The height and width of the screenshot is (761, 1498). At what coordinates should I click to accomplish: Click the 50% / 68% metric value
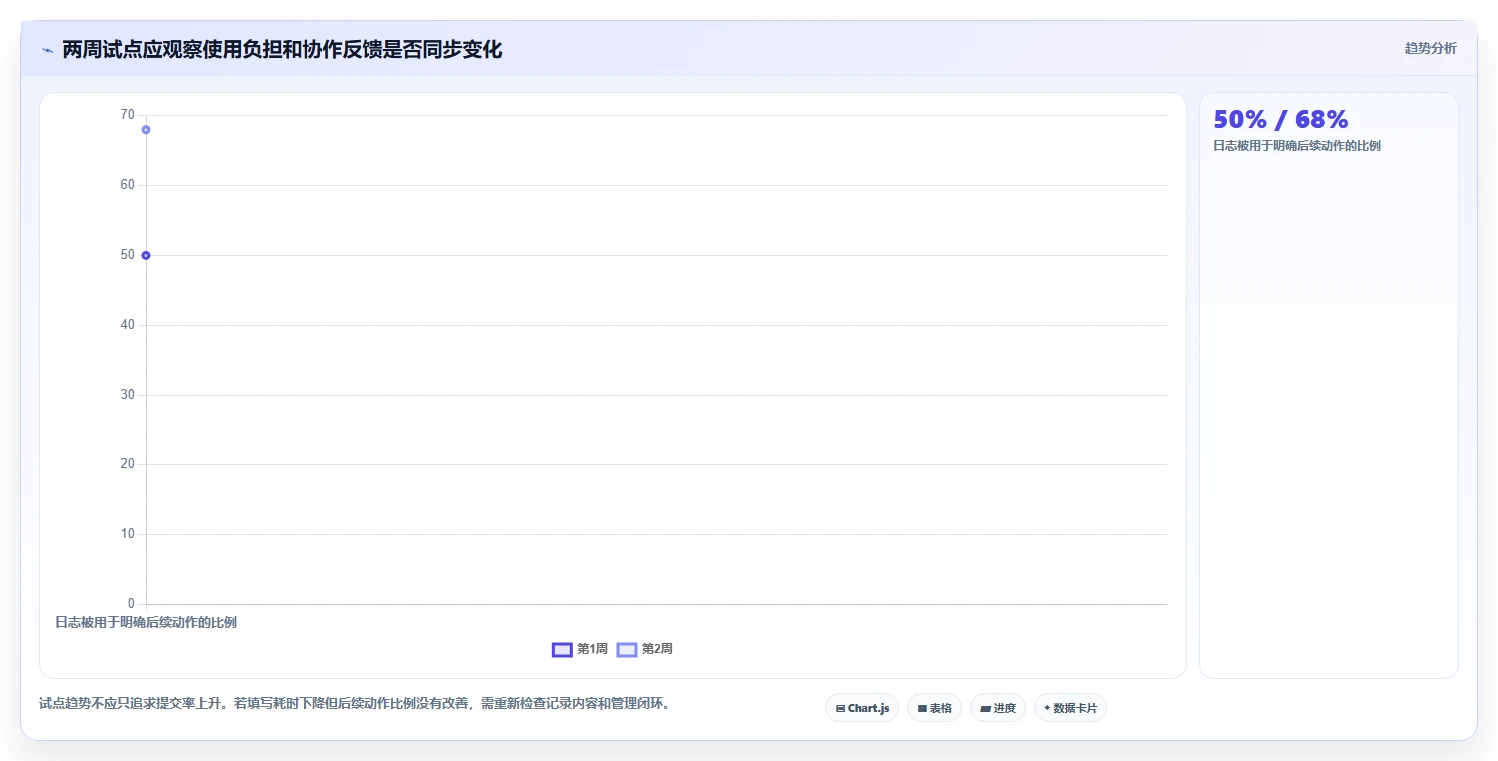click(x=1280, y=120)
